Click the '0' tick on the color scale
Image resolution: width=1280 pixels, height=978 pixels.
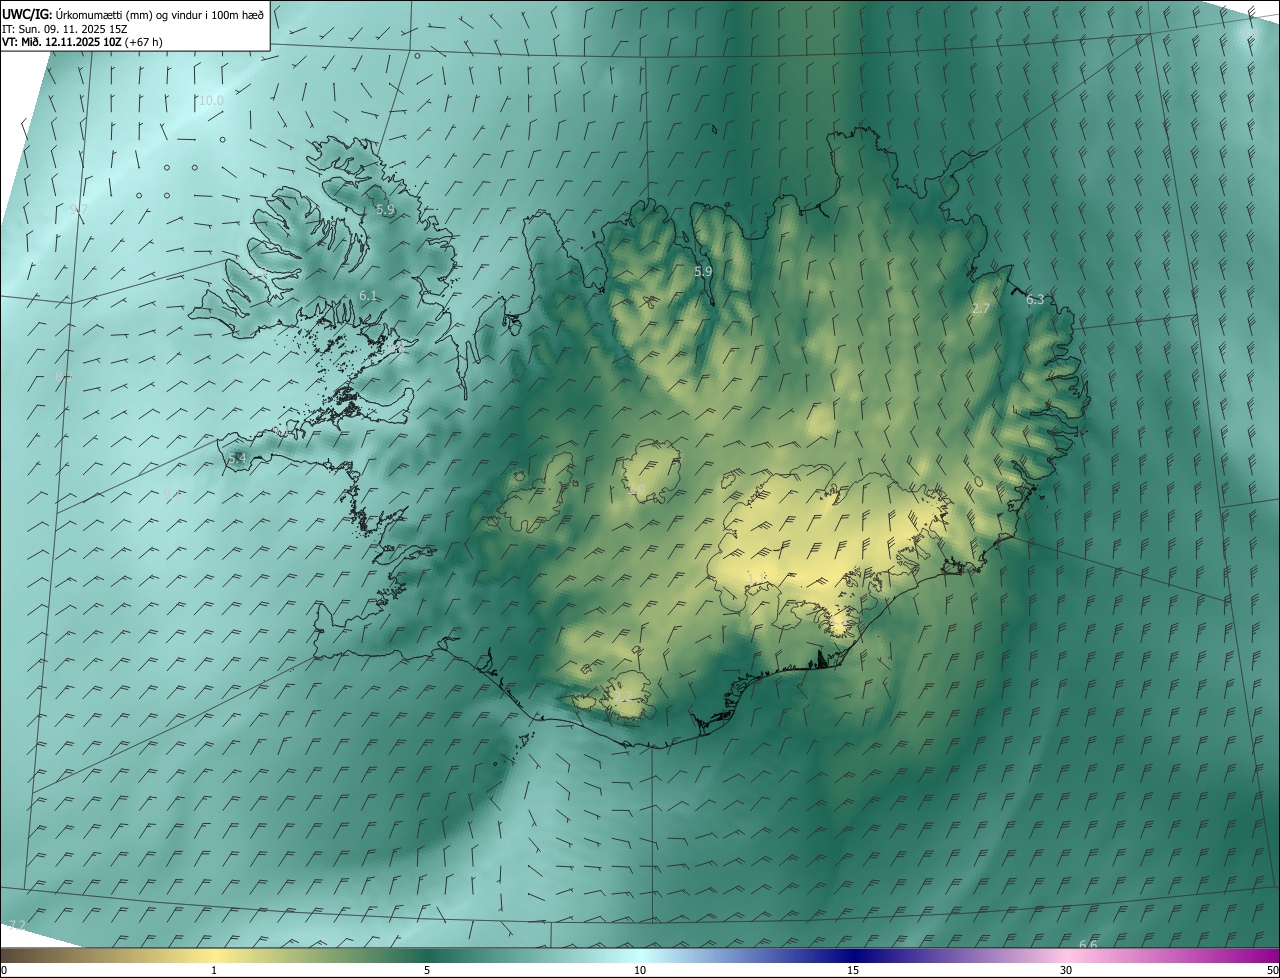coord(4,971)
